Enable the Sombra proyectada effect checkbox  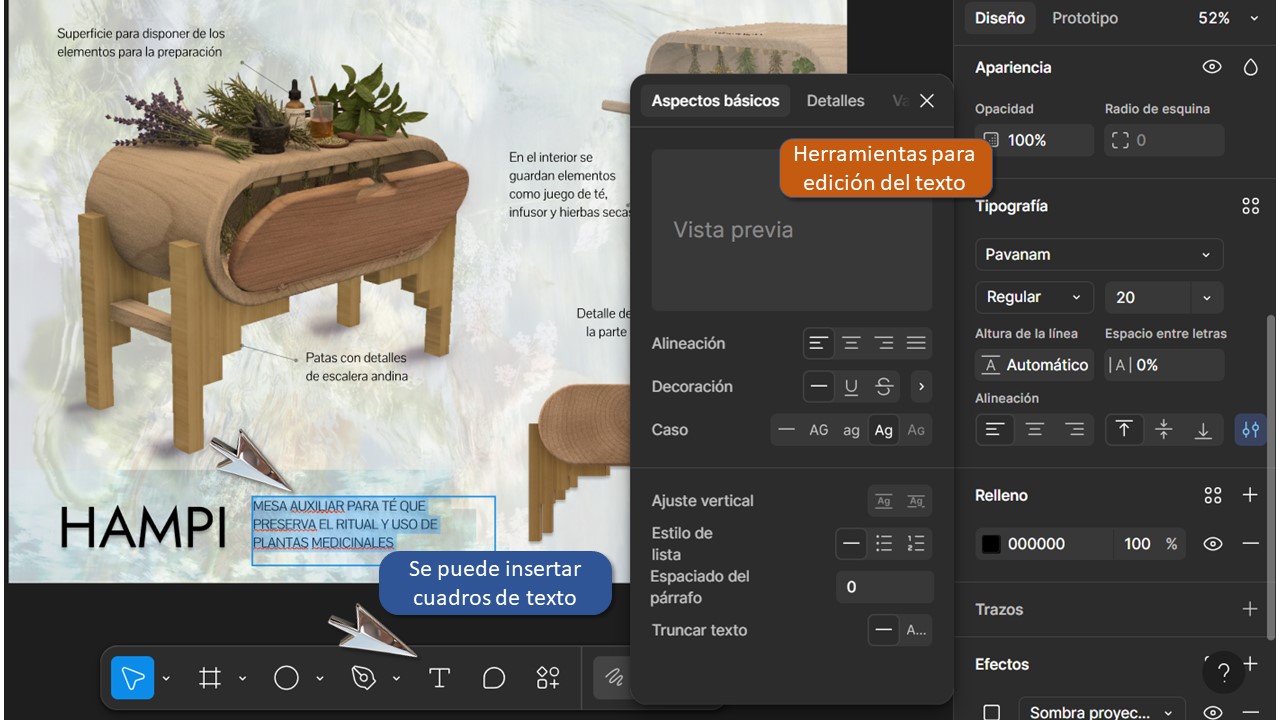991,712
